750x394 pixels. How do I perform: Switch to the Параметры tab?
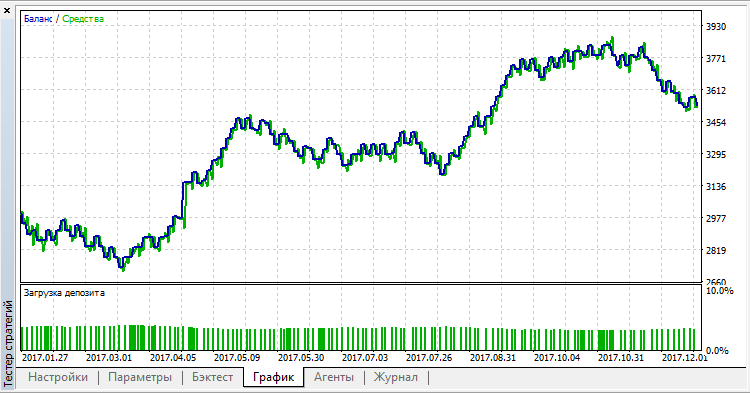140,377
